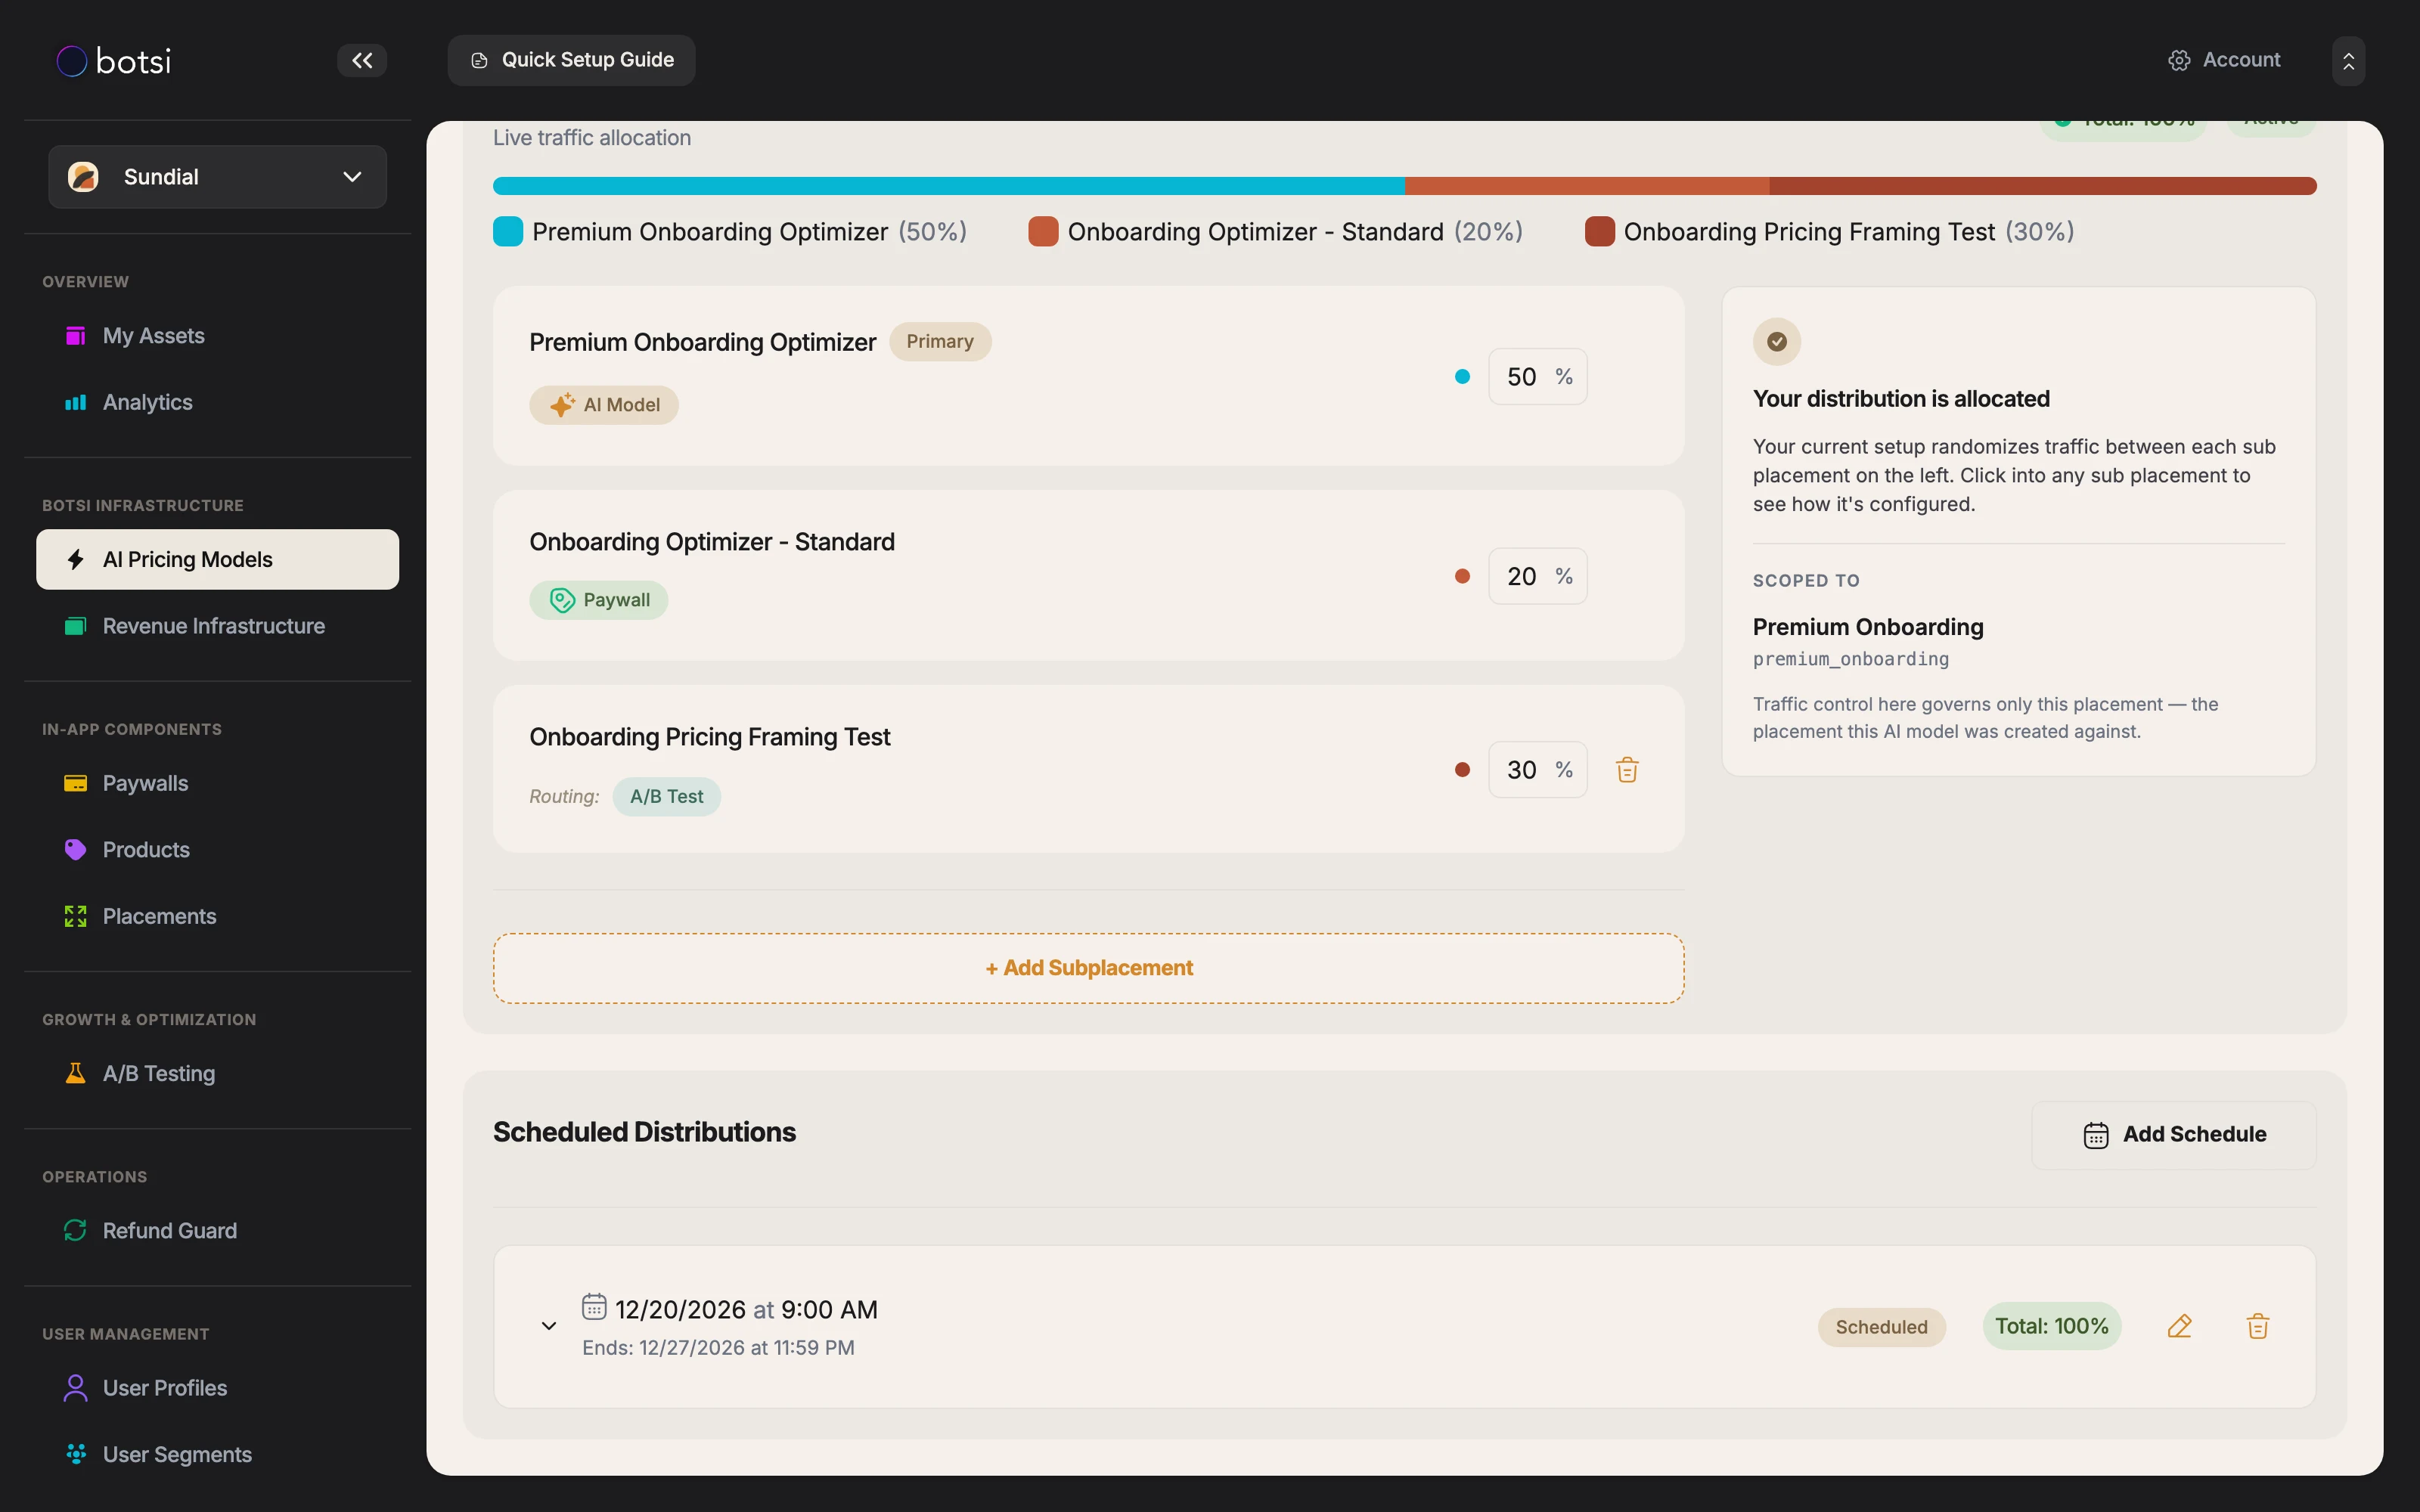Viewport: 2420px width, 1512px height.
Task: Edit the 50 percent field for Premium Onboarding Optimizer
Action: [1537, 377]
